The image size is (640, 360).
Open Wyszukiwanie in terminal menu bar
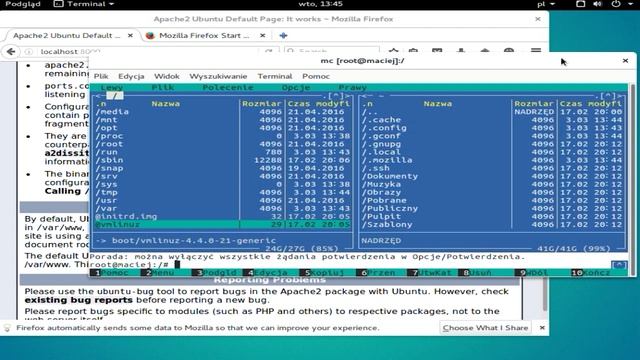(218, 76)
